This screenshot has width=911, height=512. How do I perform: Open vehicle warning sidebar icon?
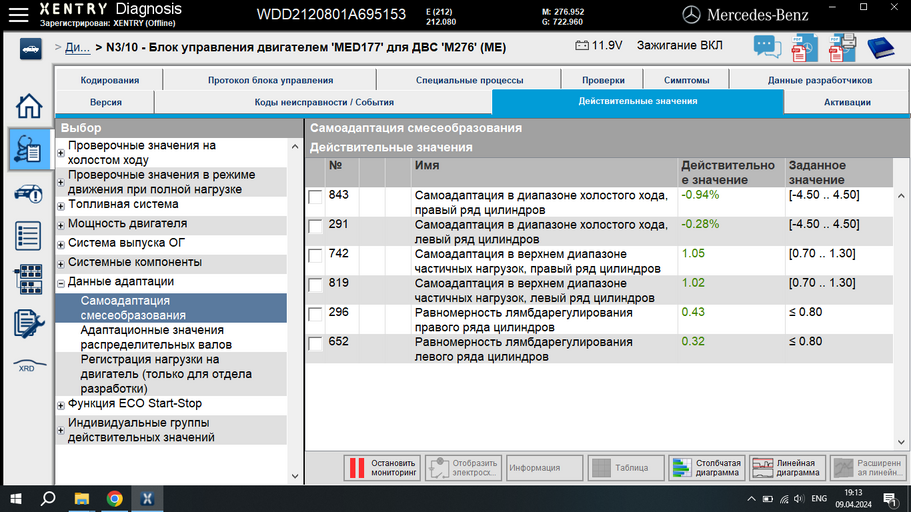[x=29, y=194]
